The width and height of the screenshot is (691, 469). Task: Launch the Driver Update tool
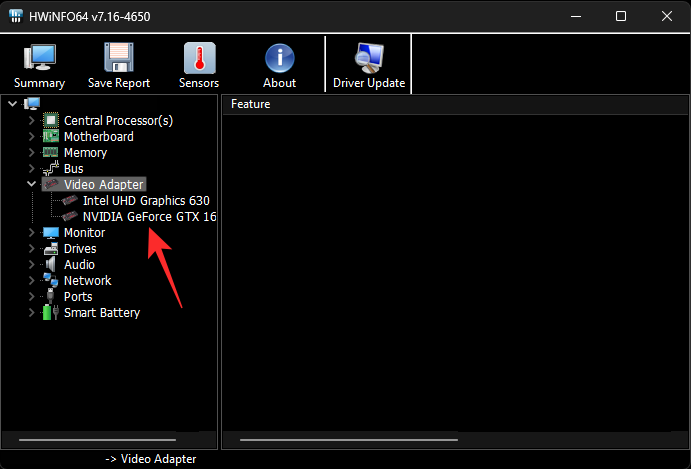pyautogui.click(x=369, y=66)
